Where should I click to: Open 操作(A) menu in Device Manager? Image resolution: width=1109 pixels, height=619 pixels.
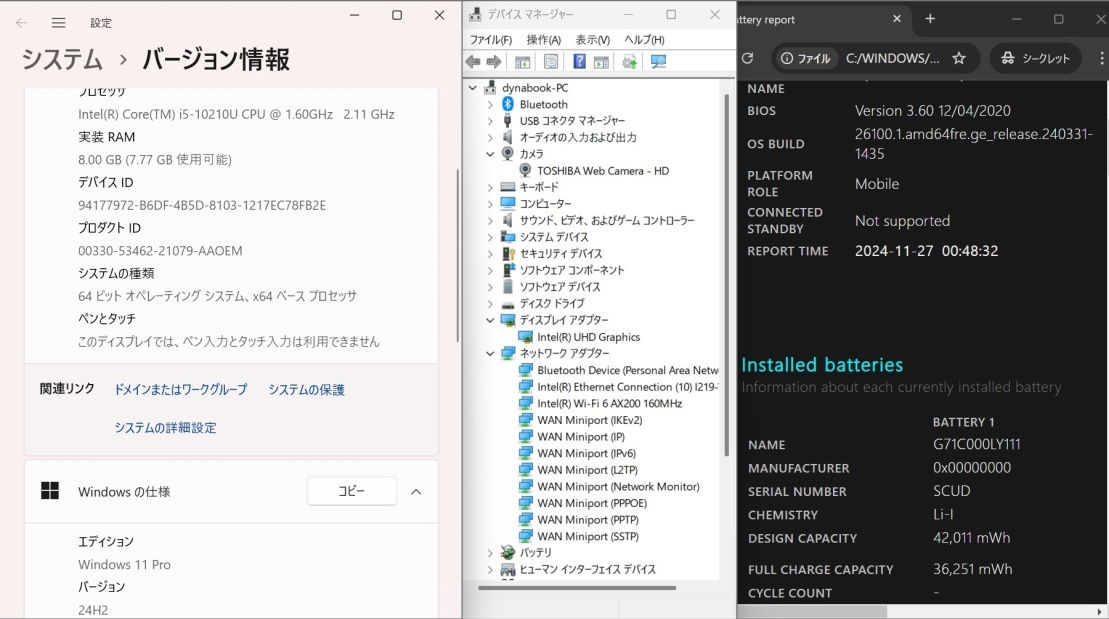point(543,40)
